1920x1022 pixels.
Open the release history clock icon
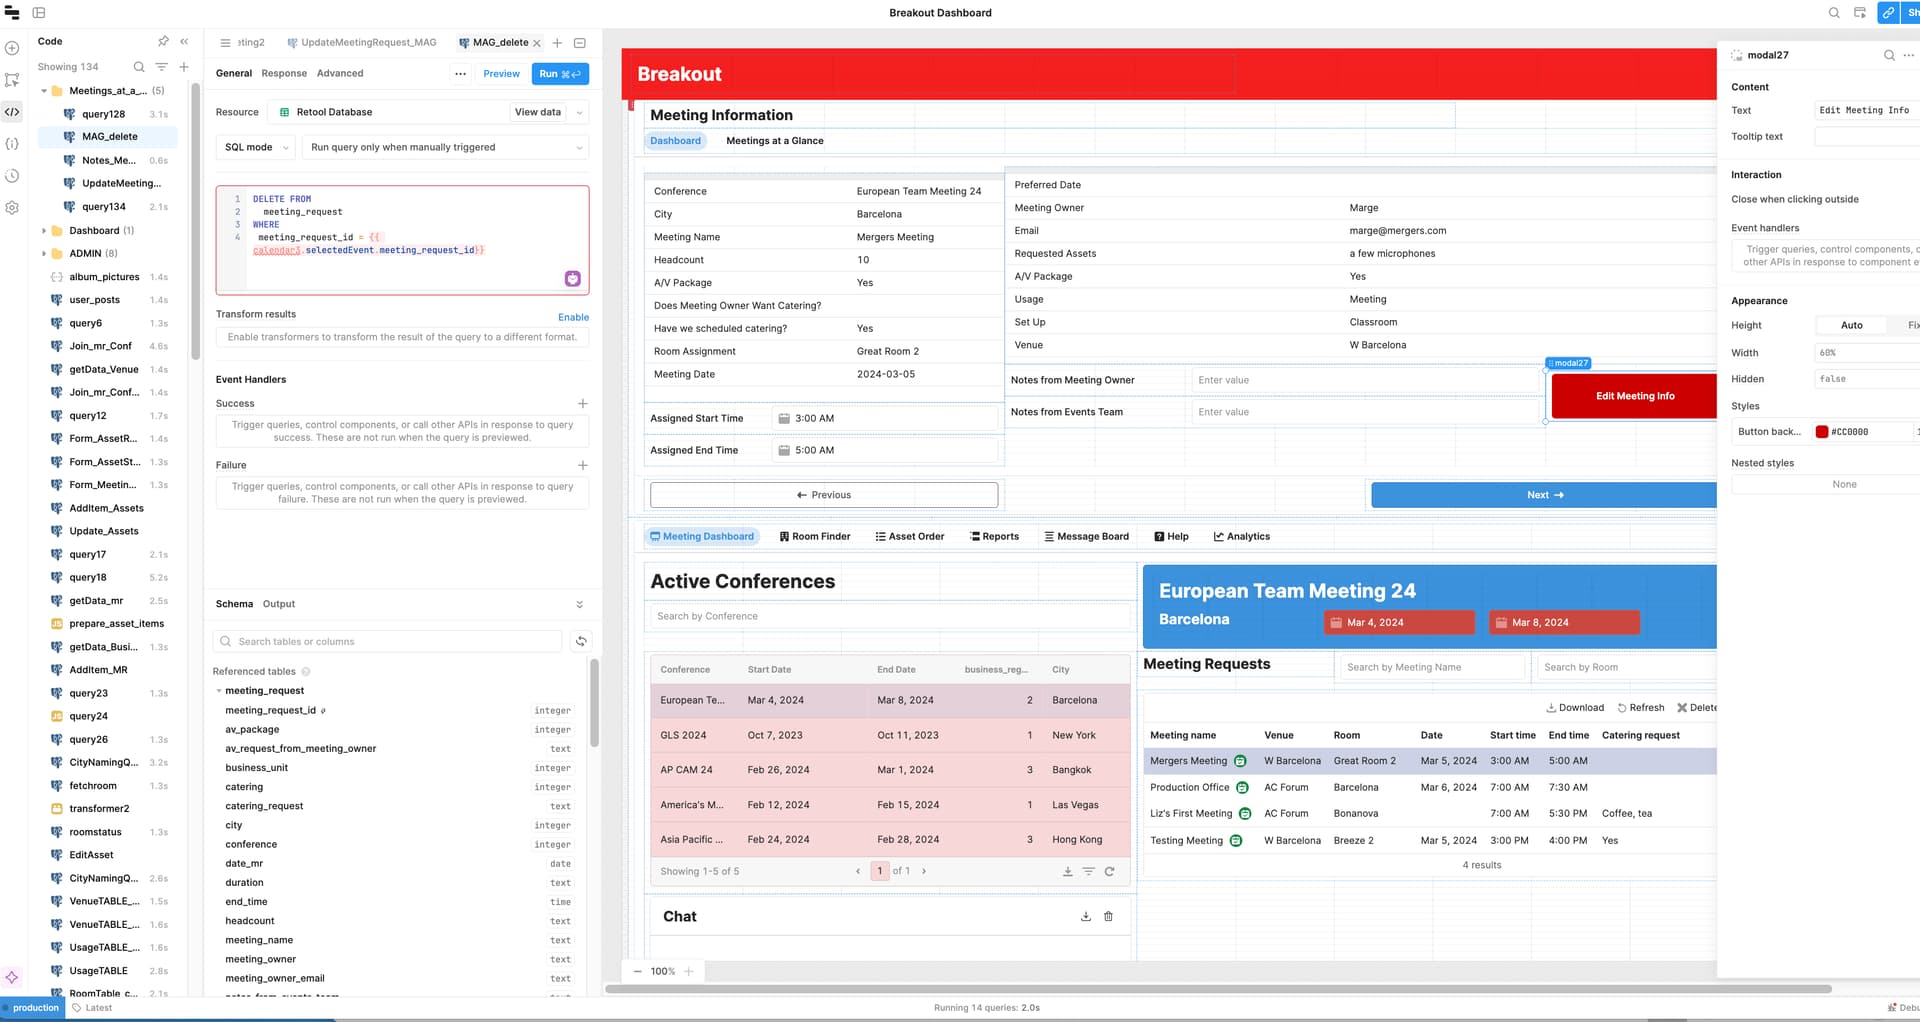pyautogui.click(x=12, y=176)
